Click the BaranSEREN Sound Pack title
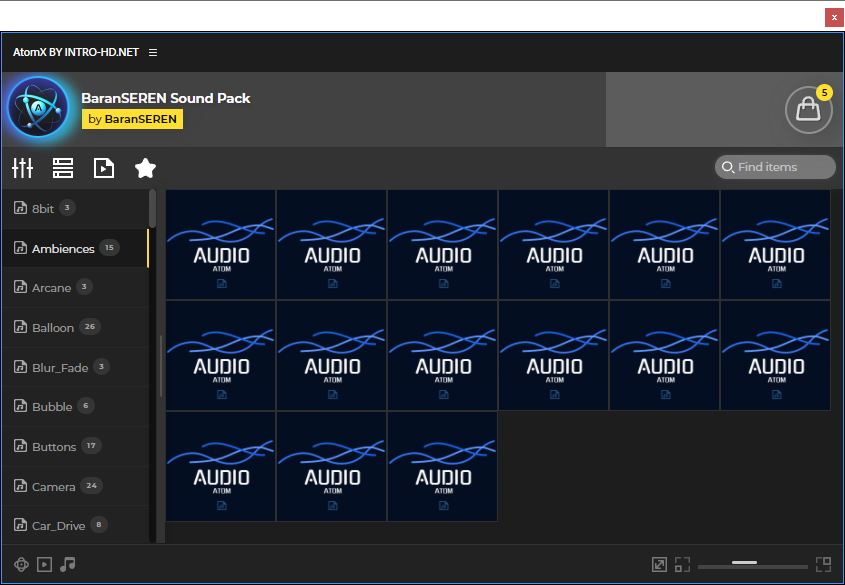This screenshot has width=845, height=585. pyautogui.click(x=165, y=98)
